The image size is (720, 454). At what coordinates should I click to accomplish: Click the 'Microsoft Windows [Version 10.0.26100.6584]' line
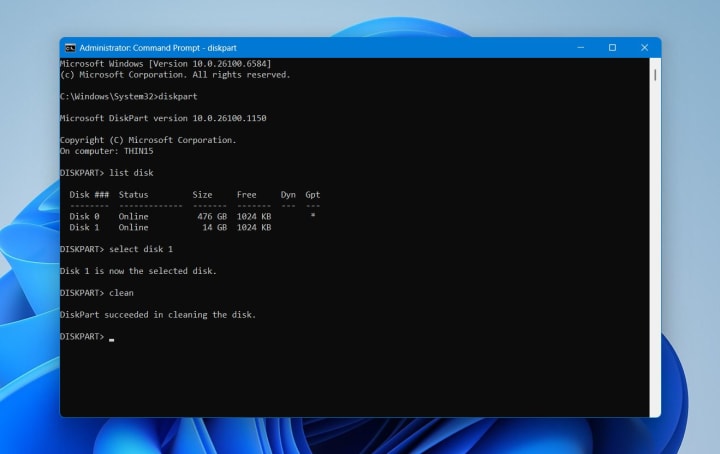tap(166, 64)
